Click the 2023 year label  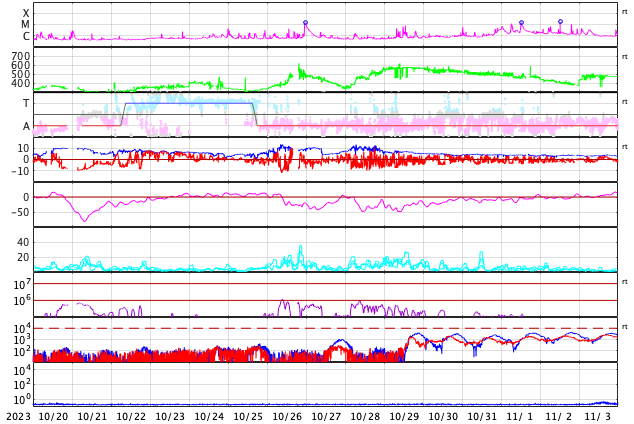pos(18,416)
